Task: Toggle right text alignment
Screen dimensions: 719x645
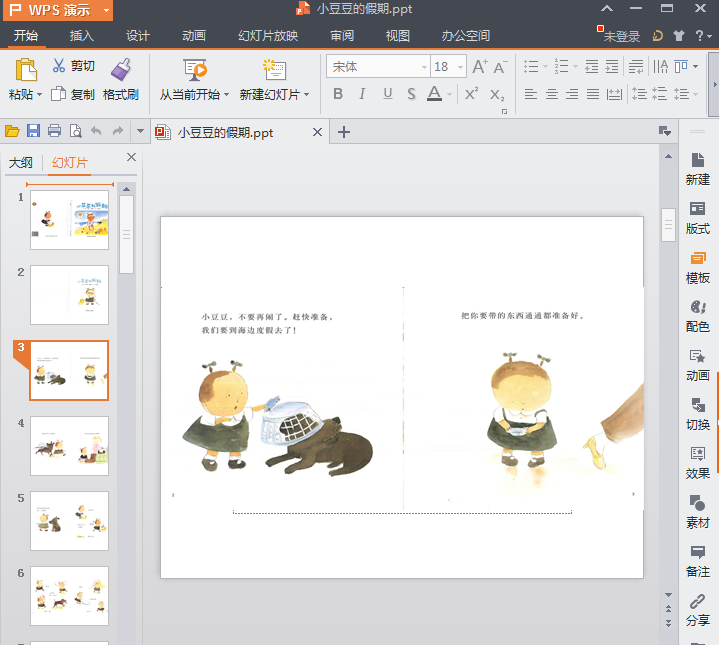Action: 572,94
